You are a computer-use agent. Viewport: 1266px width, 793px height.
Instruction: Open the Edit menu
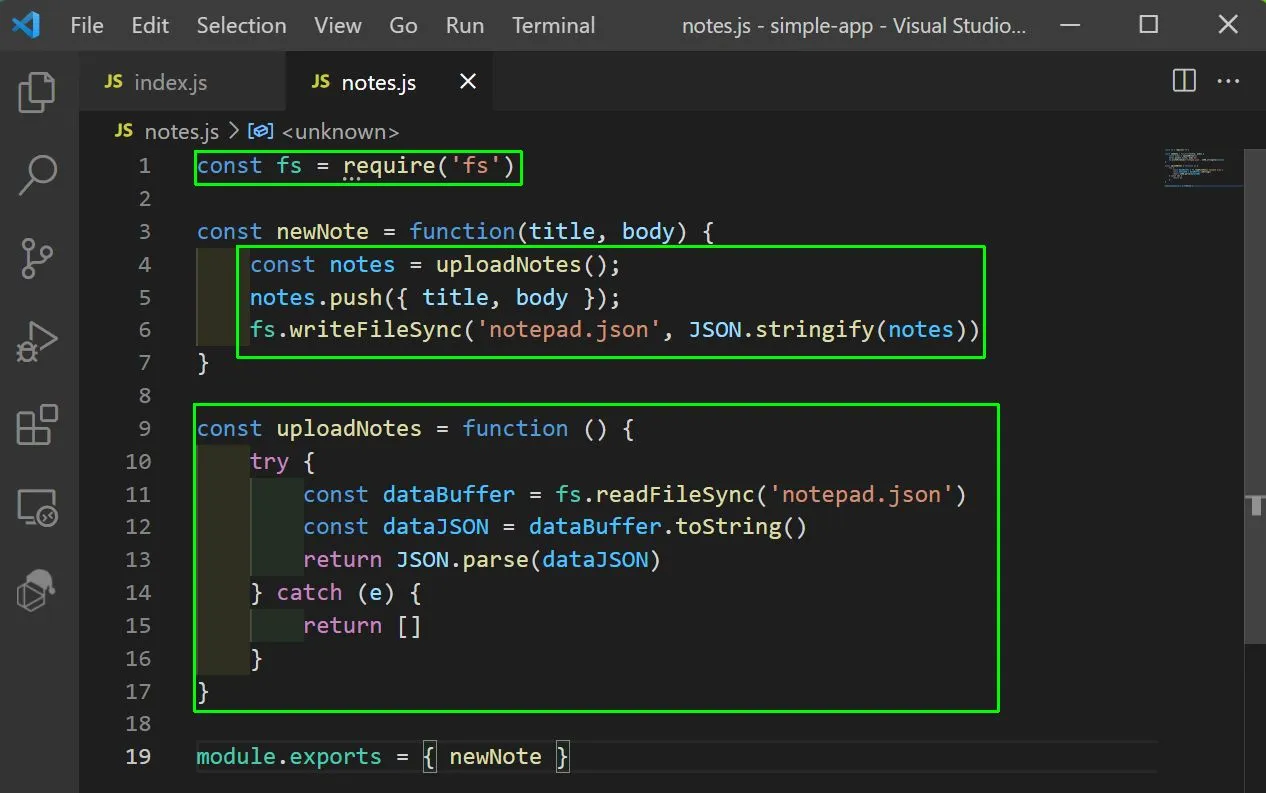[x=150, y=26]
